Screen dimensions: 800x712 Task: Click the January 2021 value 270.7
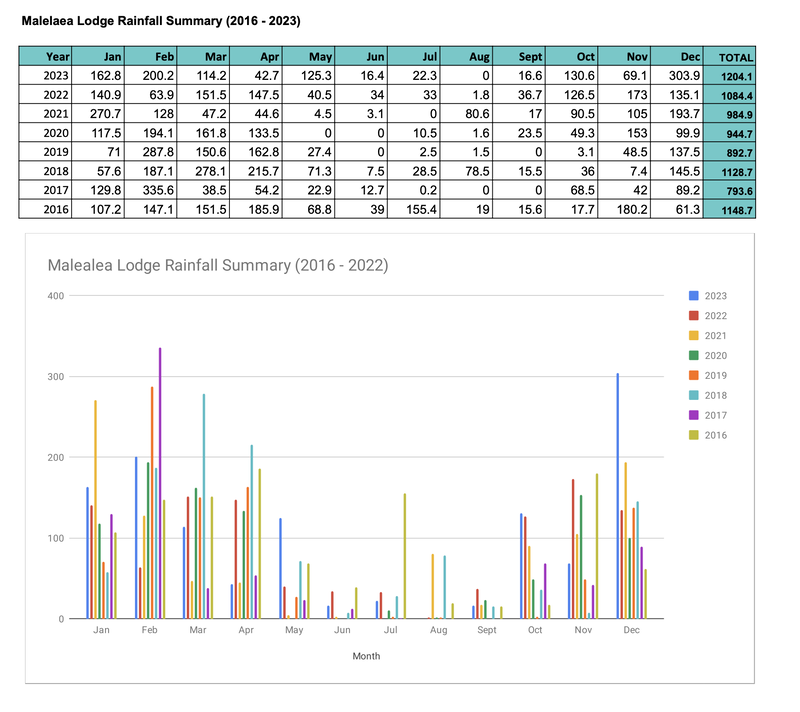coord(98,114)
